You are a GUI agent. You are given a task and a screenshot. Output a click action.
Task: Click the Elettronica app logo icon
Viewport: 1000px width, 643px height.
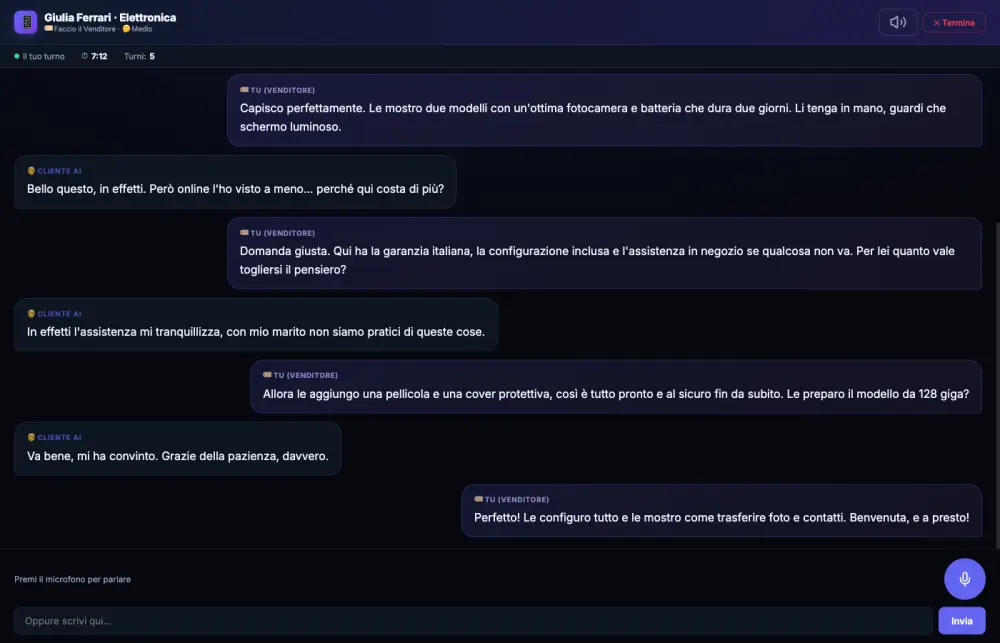click(x=26, y=22)
